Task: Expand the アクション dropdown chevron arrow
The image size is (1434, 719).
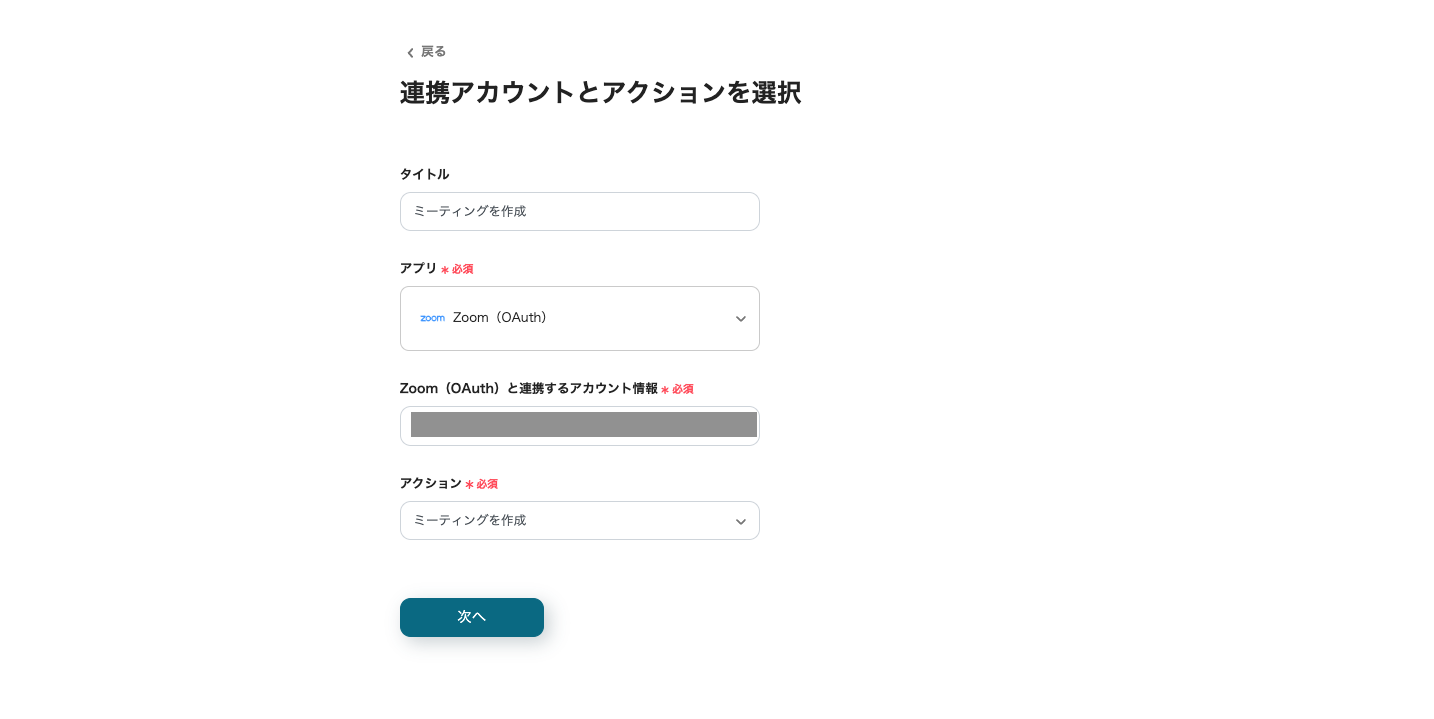Action: (x=740, y=521)
